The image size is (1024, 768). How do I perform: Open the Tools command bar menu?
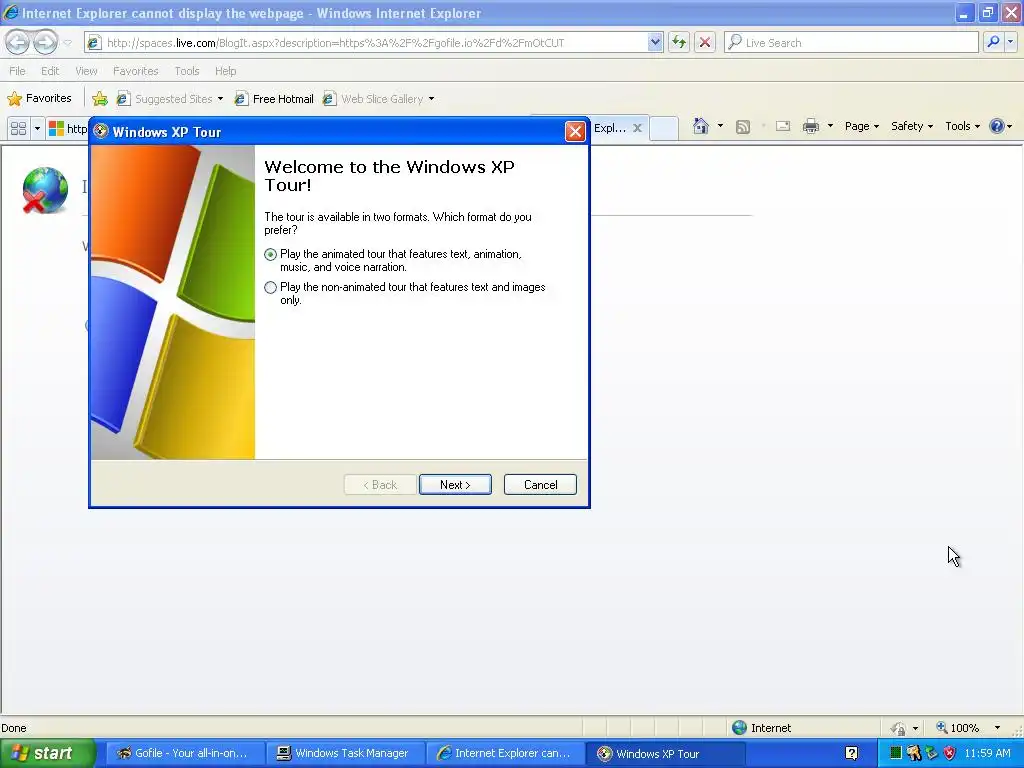pos(963,126)
